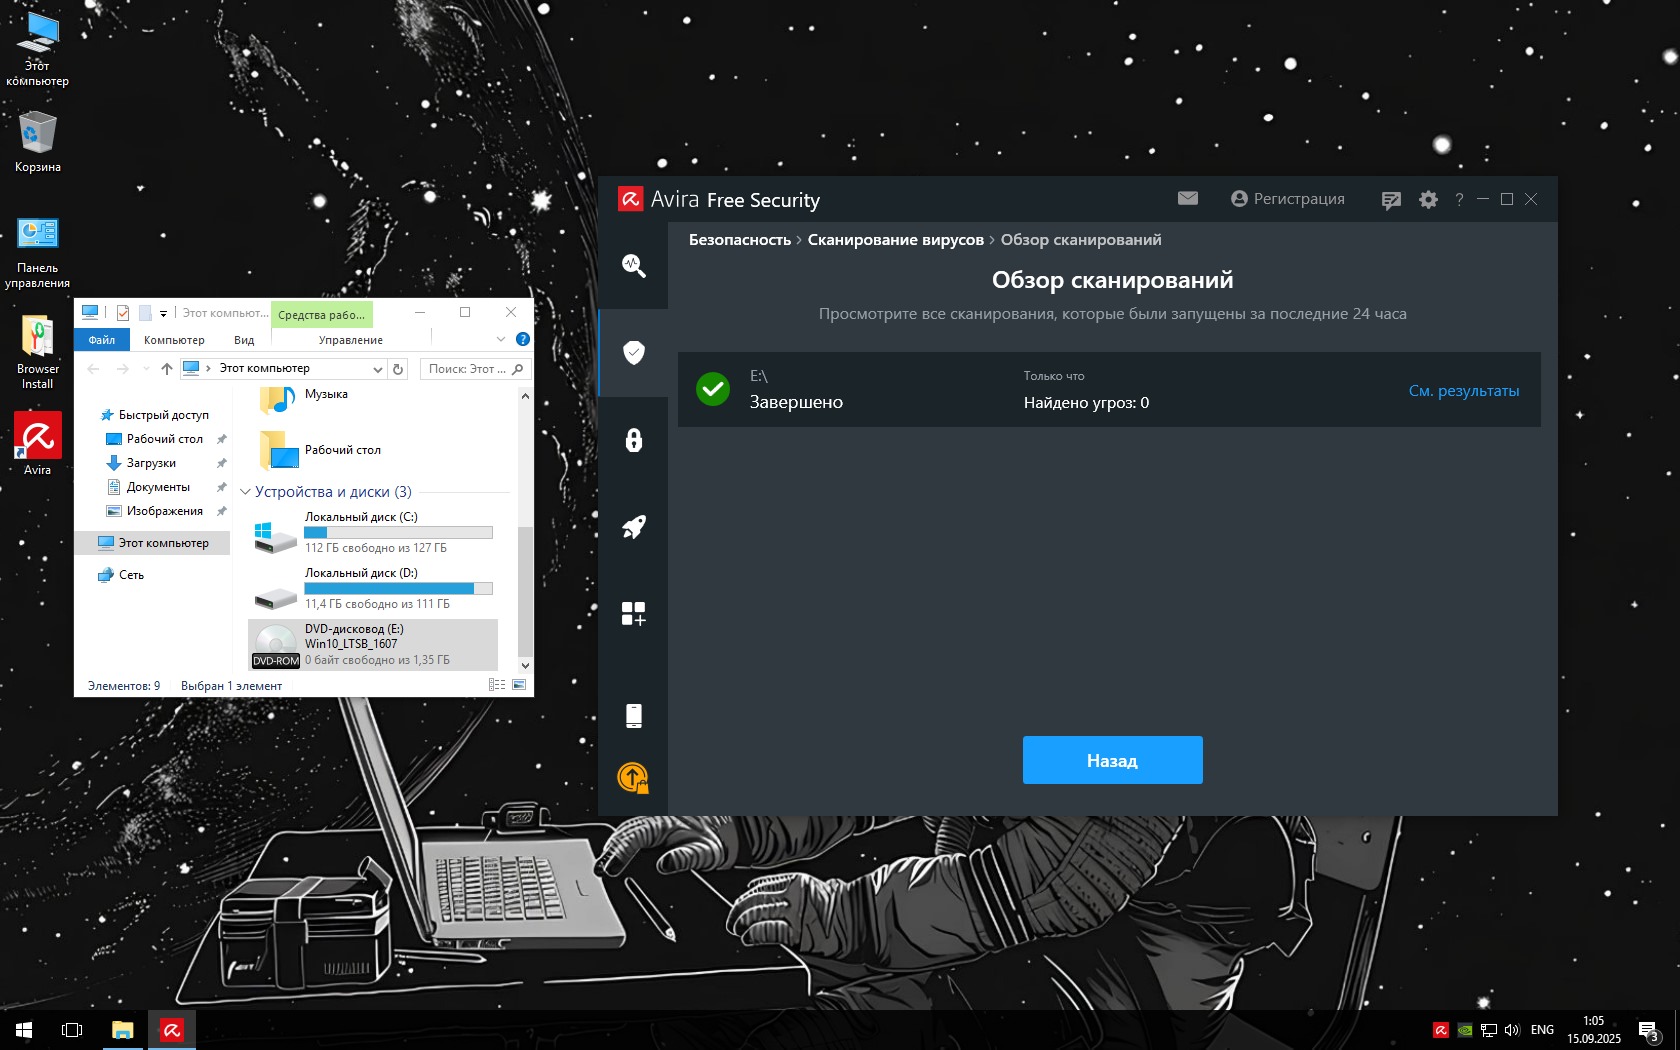The width and height of the screenshot is (1680, 1050).
Task: Click the Назад button in Avira
Action: 1112,760
